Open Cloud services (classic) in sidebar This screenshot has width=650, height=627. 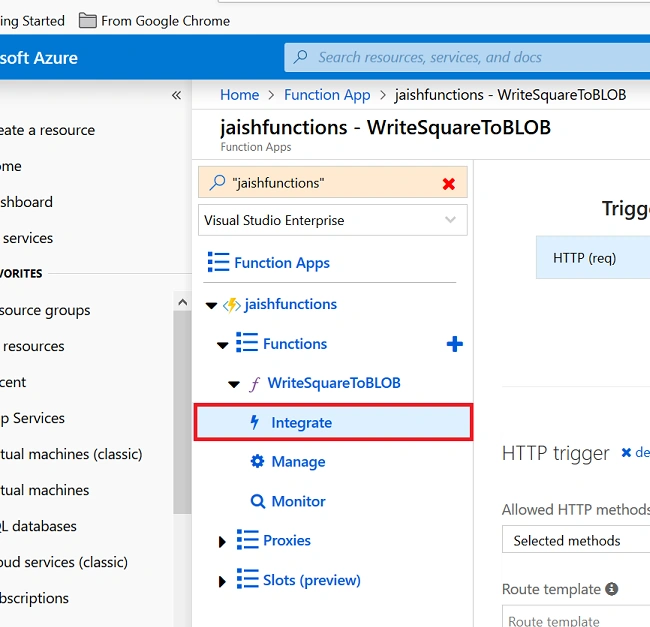[64, 562]
